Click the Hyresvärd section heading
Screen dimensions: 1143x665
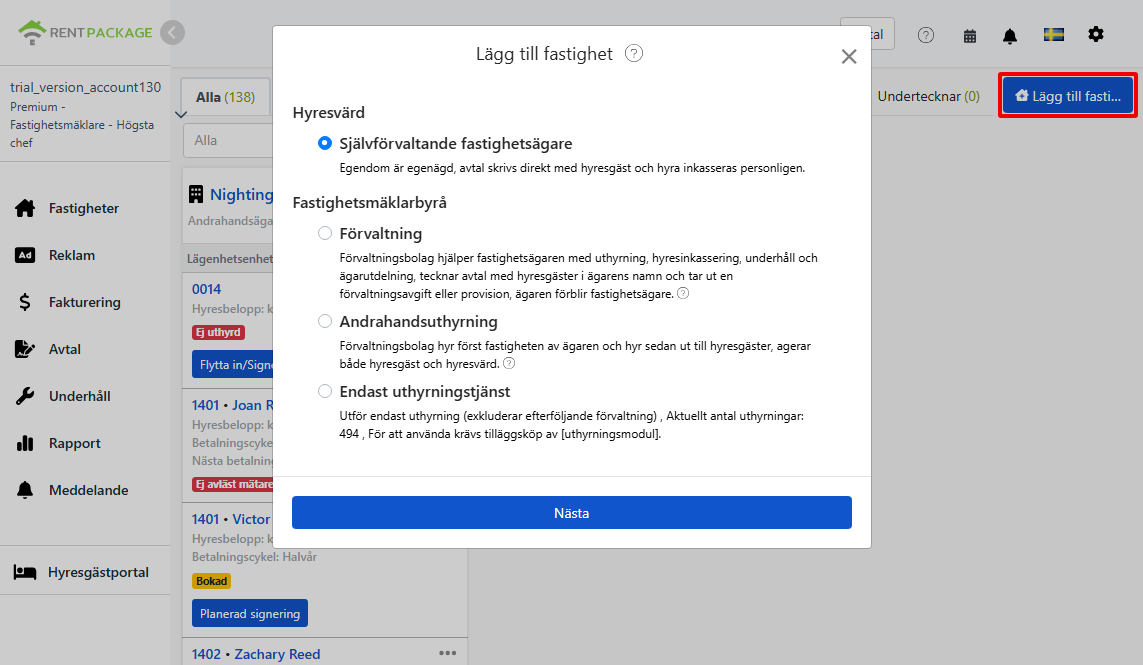pyautogui.click(x=329, y=112)
